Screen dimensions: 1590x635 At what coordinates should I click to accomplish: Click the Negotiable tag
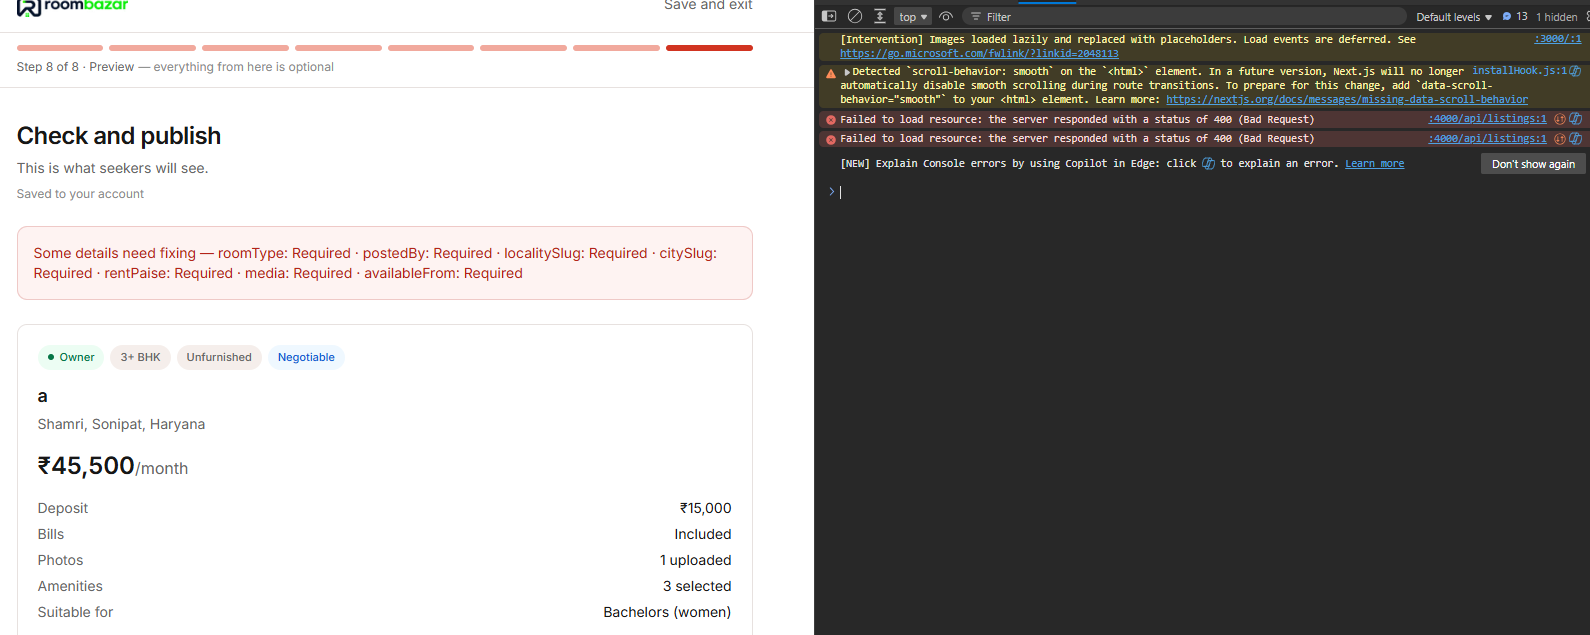(x=306, y=357)
